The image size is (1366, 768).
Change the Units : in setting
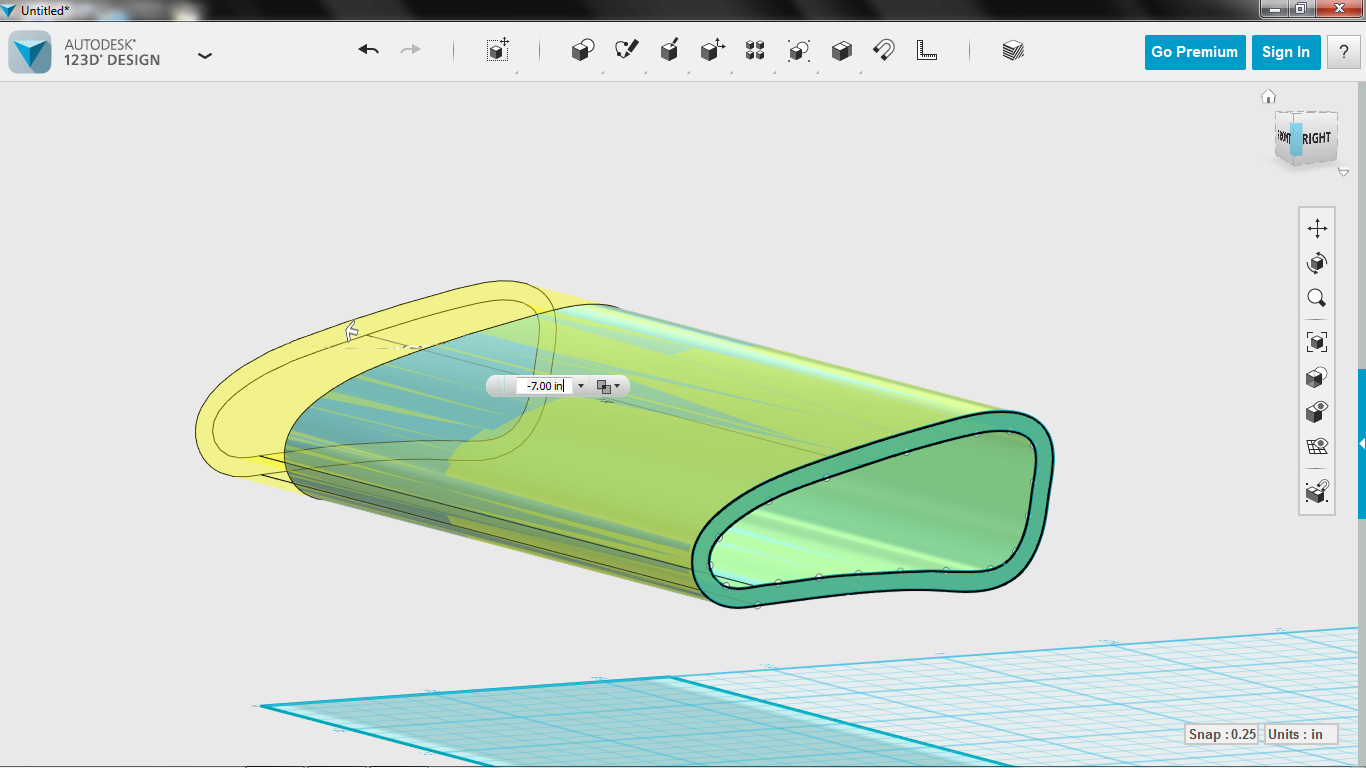(1301, 734)
